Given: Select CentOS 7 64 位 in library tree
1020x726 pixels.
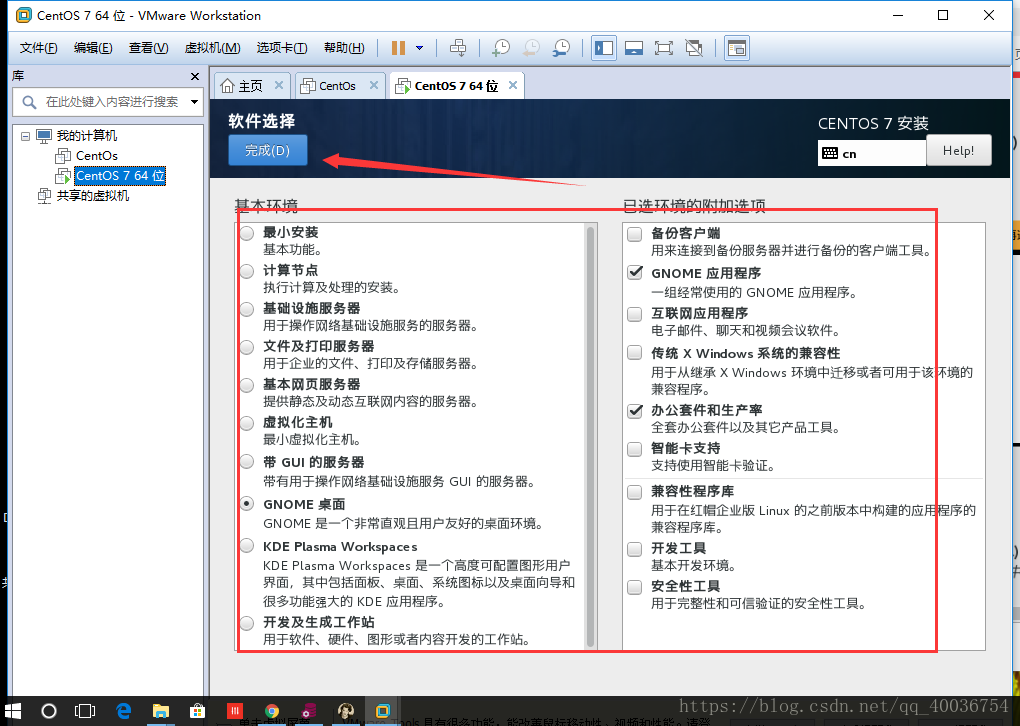Looking at the screenshot, I should point(120,176).
